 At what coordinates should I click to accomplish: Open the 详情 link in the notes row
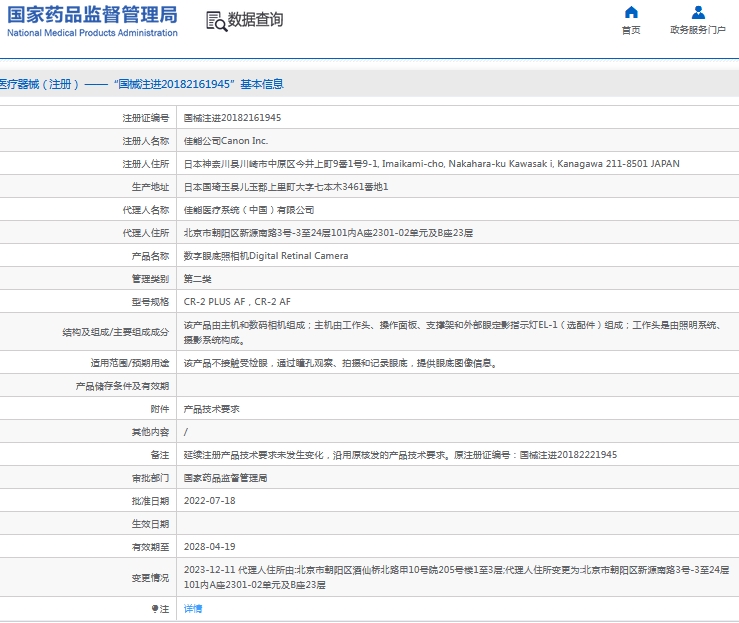coord(193,609)
